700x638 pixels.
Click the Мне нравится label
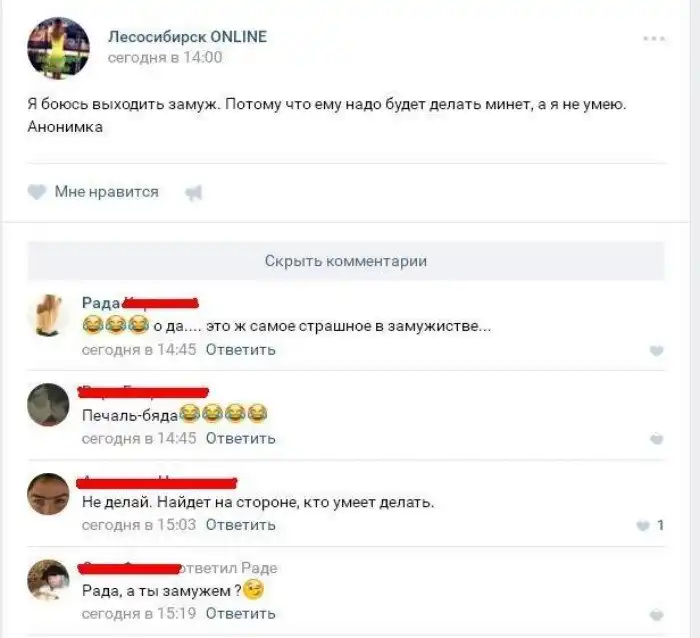pos(107,192)
